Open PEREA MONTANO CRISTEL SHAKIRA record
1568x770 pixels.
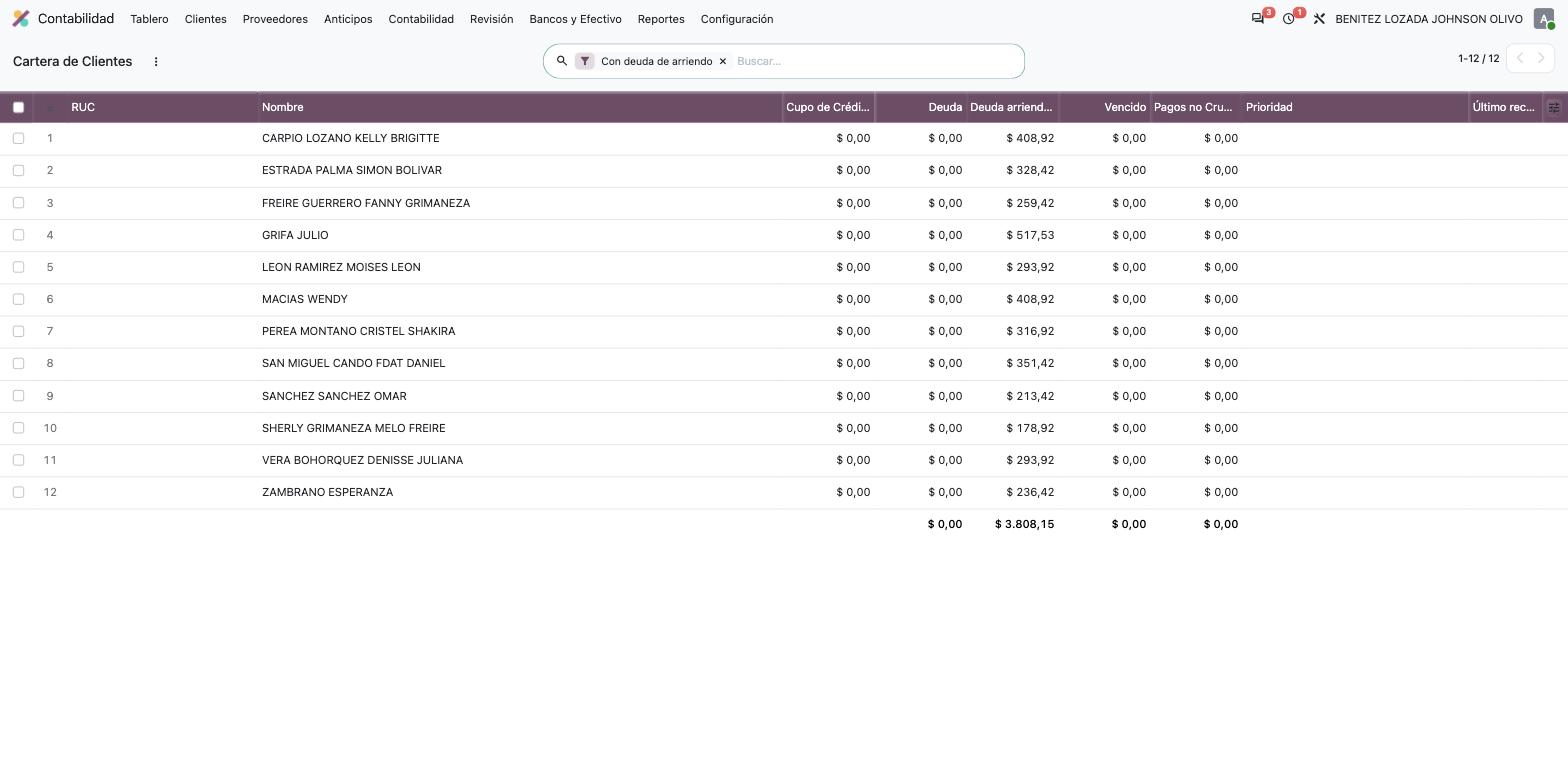click(358, 331)
